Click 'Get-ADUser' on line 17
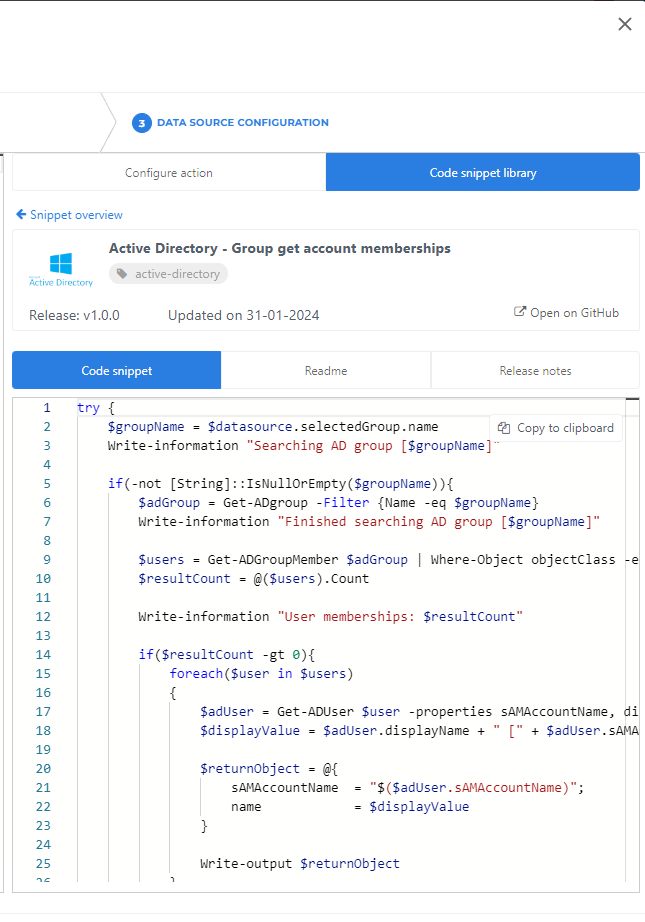Image resolution: width=645 pixels, height=922 pixels. coord(315,711)
